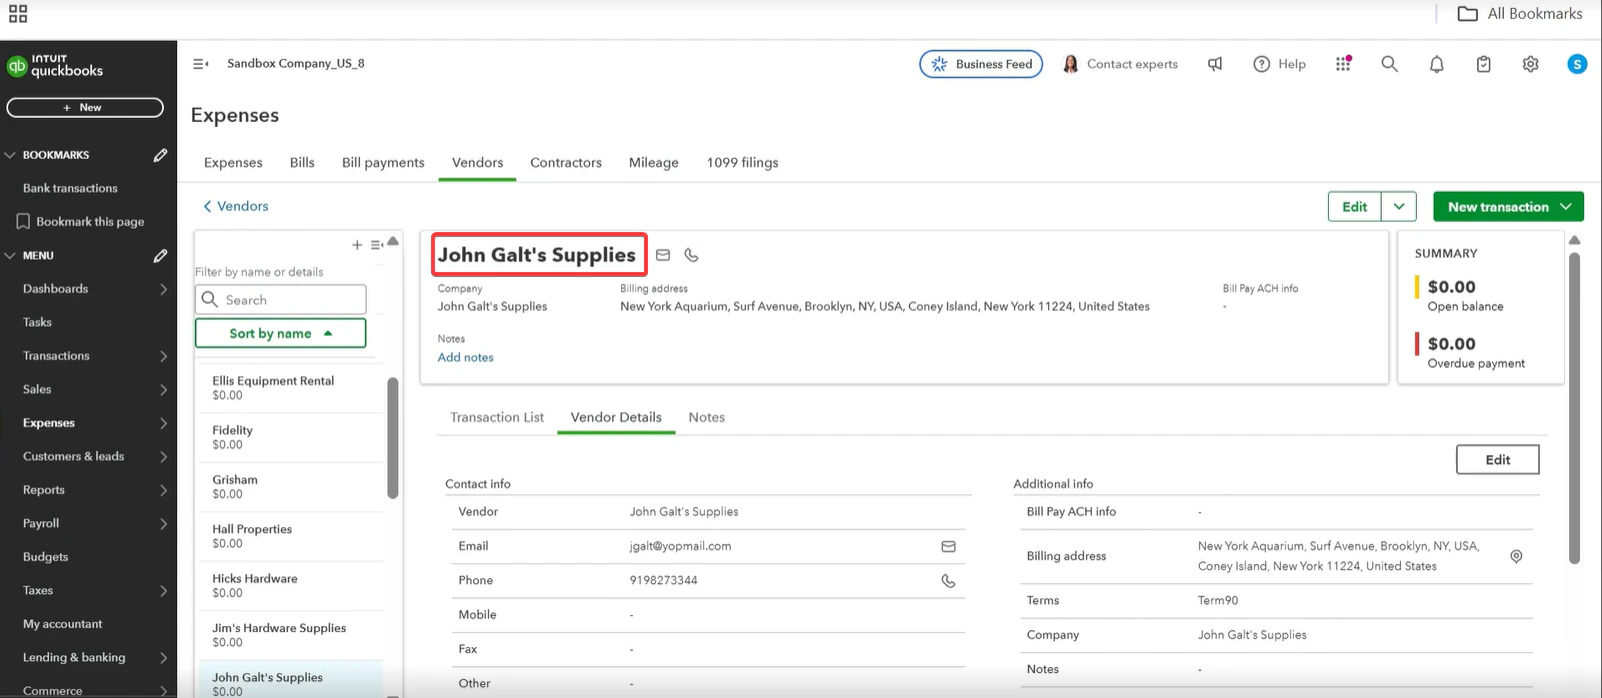The image size is (1602, 698).
Task: Select Jim's Hardware Supplies vendor
Action: 290,635
